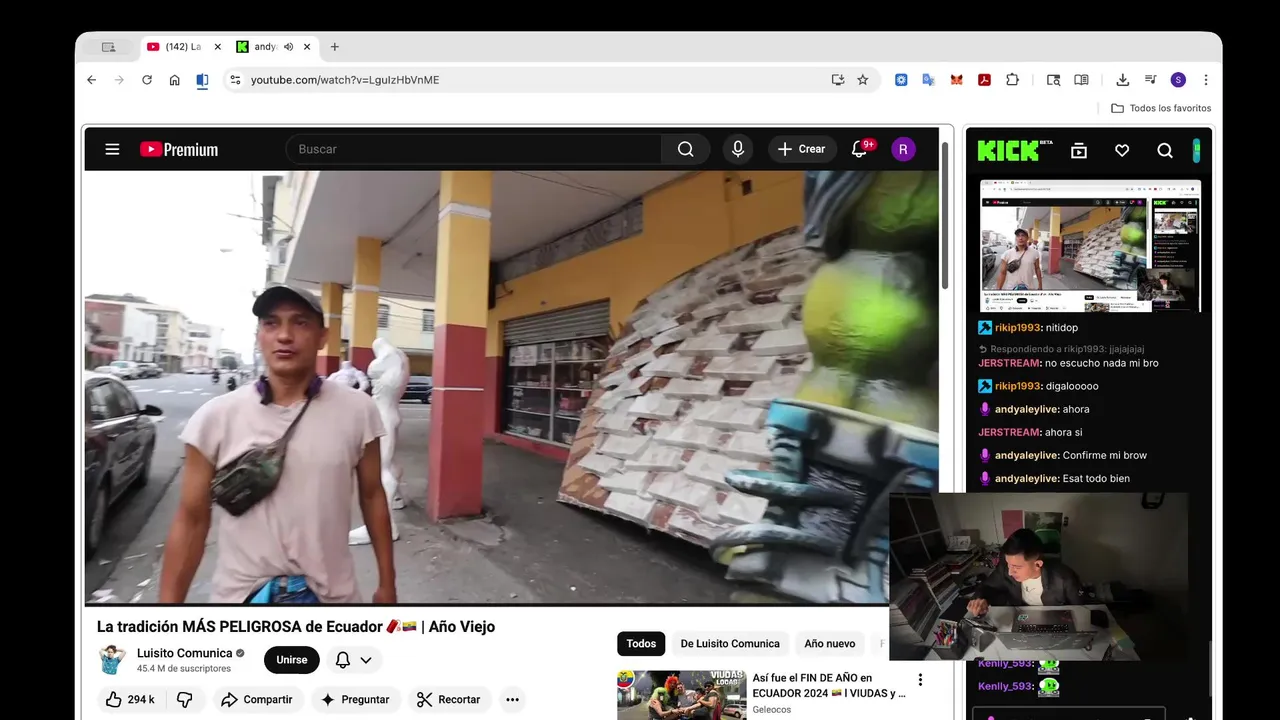
Task: View site information icon in address bar
Action: [x=235, y=80]
